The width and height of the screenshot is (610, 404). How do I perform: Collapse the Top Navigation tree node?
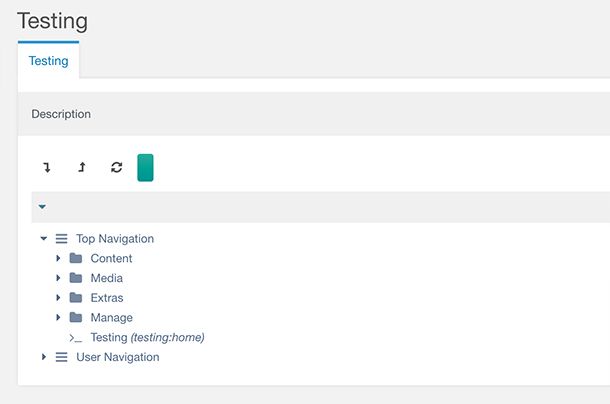click(x=44, y=239)
